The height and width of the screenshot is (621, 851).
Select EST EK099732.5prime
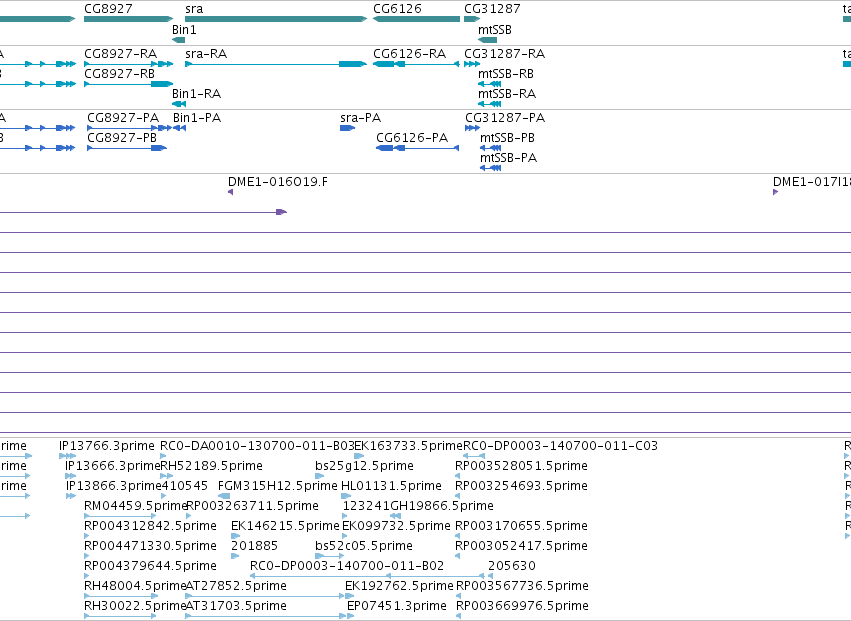click(x=345, y=536)
